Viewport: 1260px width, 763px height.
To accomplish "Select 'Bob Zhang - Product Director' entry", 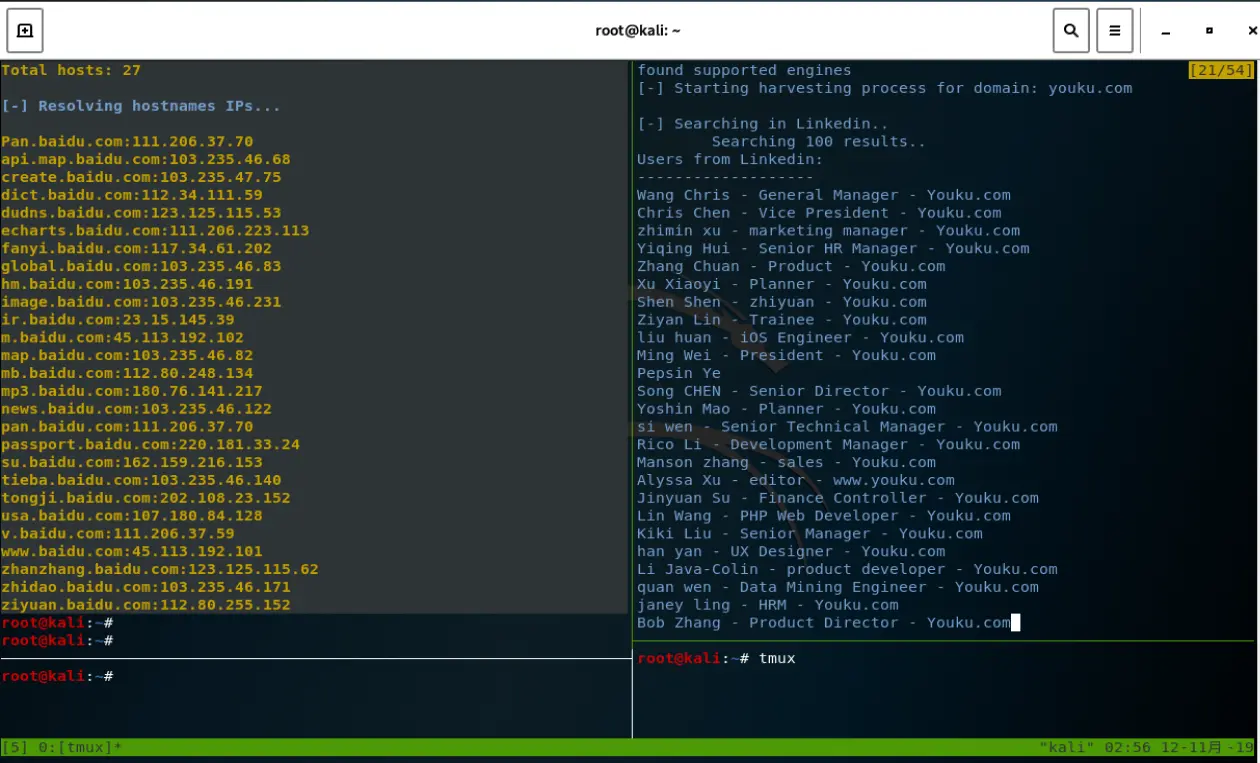I will pos(824,623).
